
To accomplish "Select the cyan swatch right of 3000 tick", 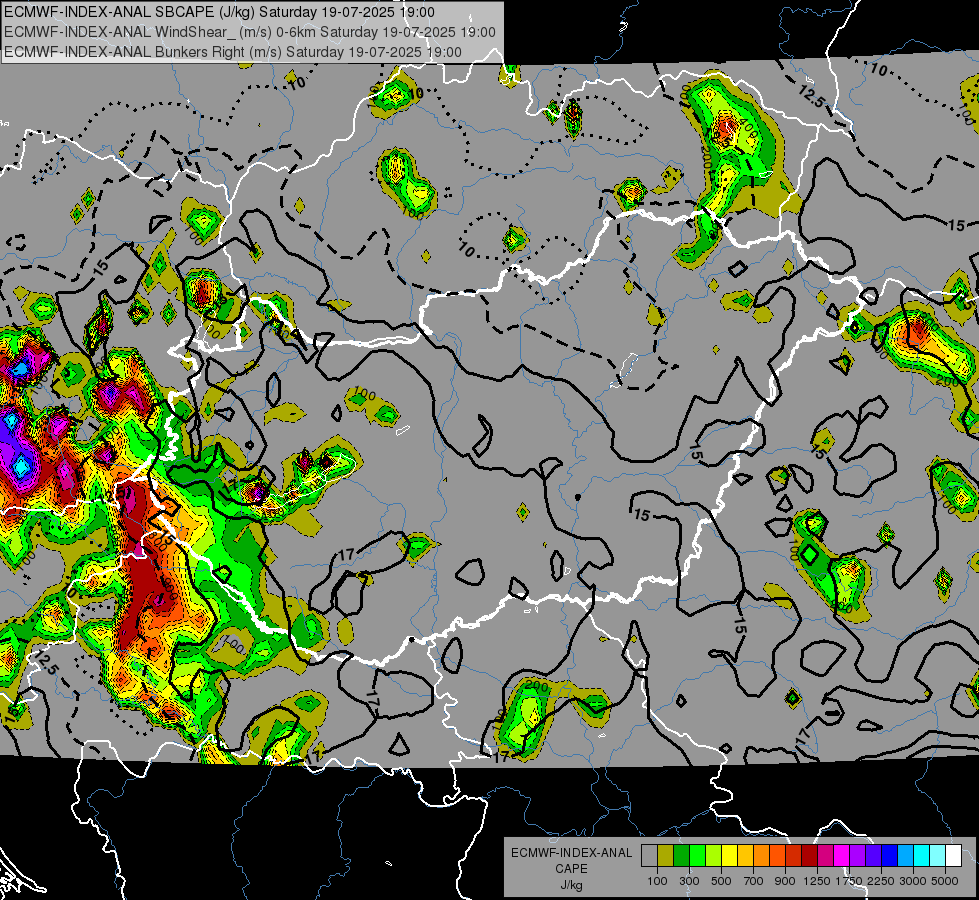I will tap(922, 855).
